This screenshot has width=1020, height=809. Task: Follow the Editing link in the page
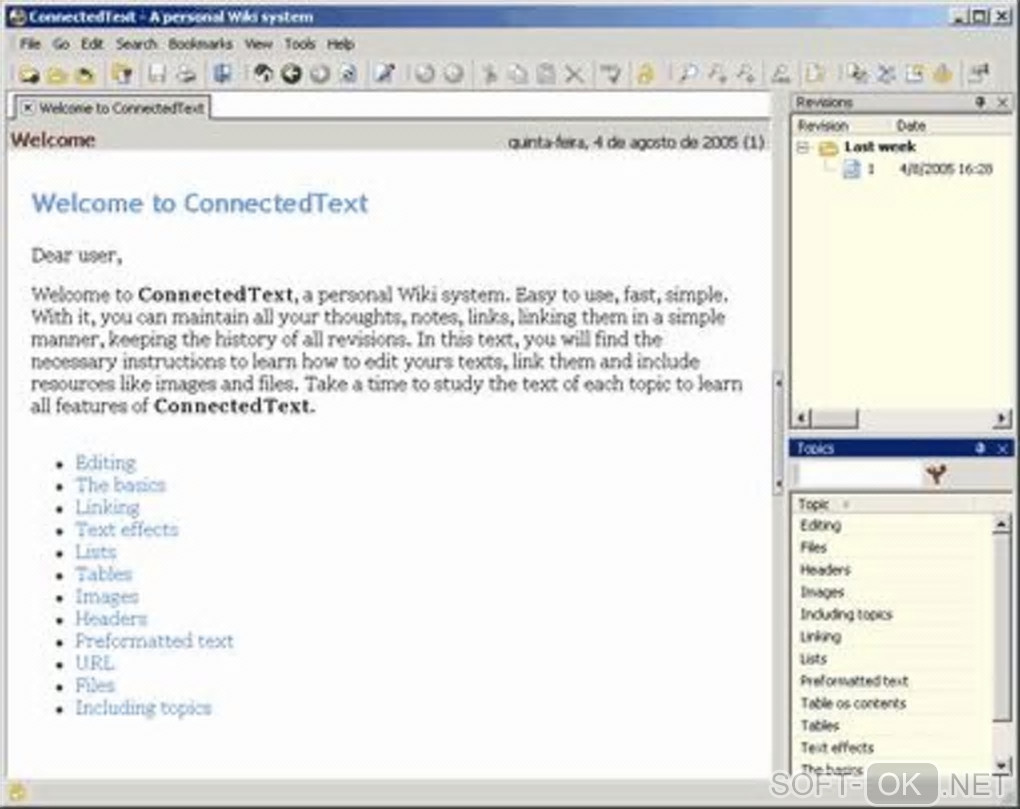coord(105,462)
